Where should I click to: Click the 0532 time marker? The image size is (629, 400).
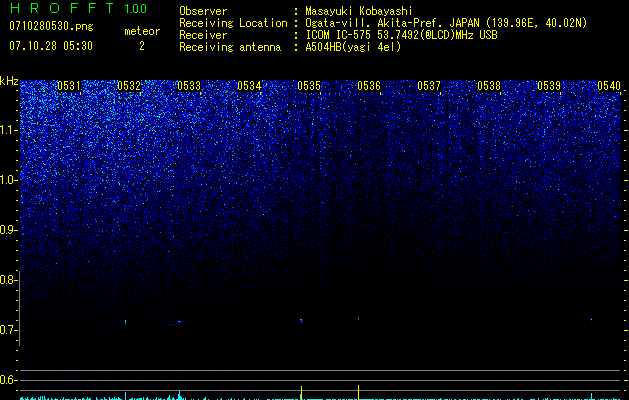129,86
